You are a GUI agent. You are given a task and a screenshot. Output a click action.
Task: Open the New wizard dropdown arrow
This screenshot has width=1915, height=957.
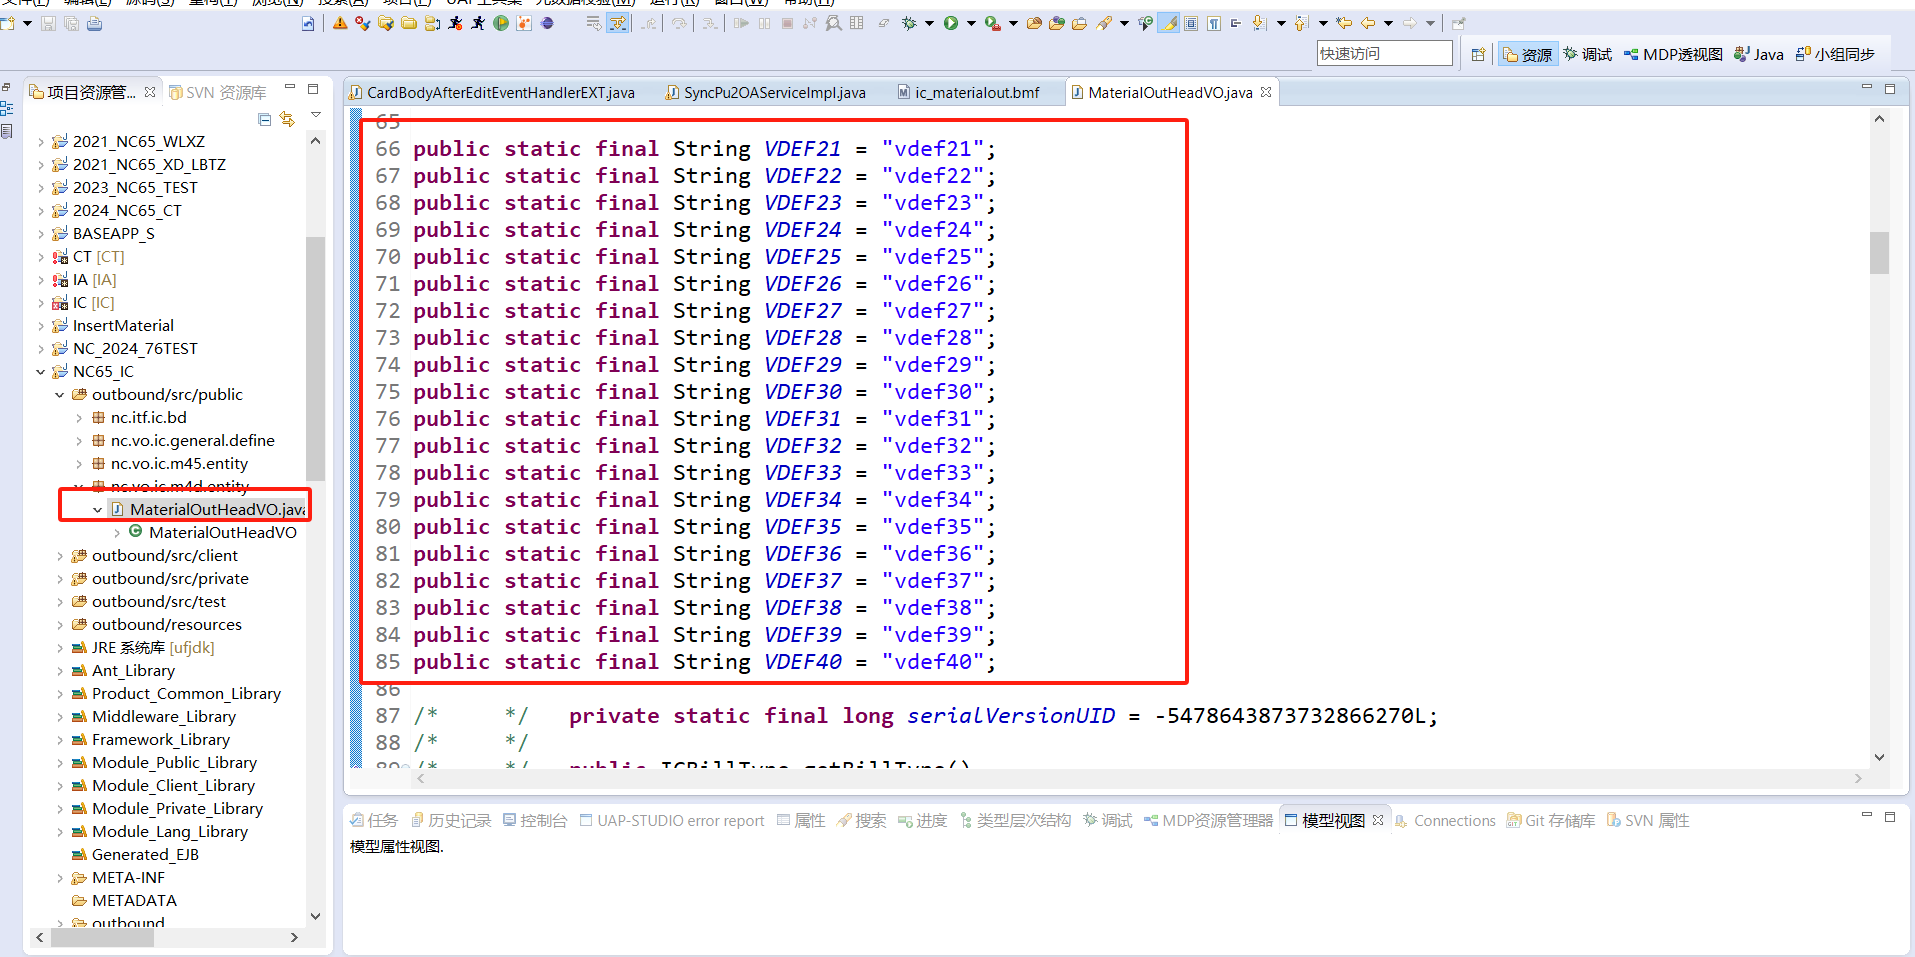click(x=27, y=23)
